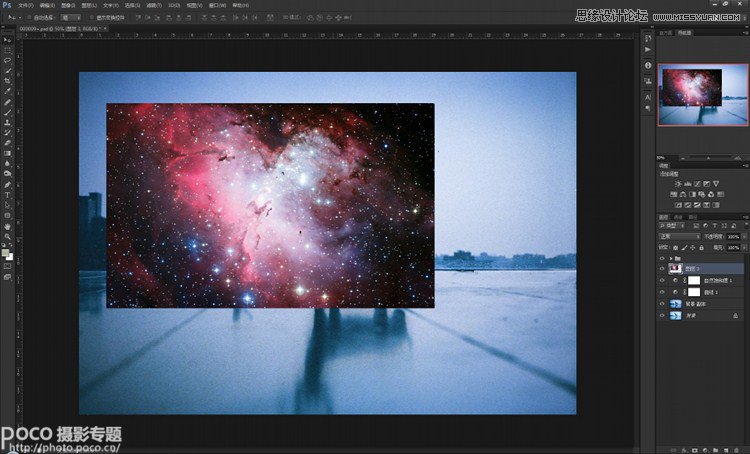
Task: Open layer filter type dropdown
Action: (673, 226)
